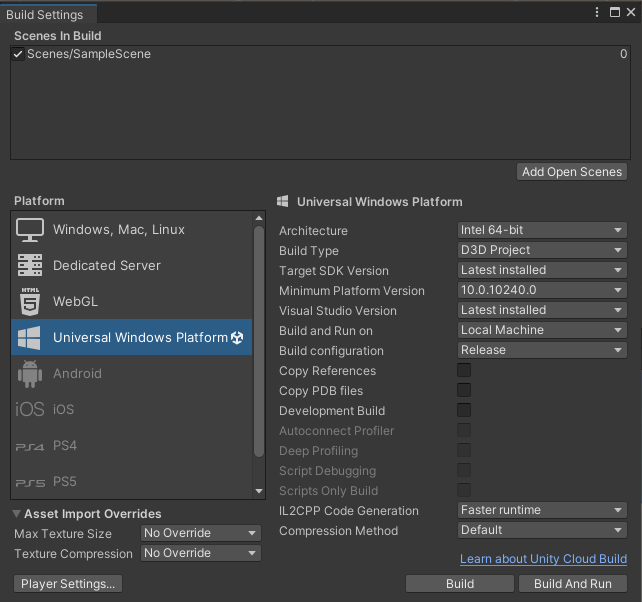Open the three-dot window options menu
Image resolution: width=642 pixels, height=602 pixels.
click(597, 12)
